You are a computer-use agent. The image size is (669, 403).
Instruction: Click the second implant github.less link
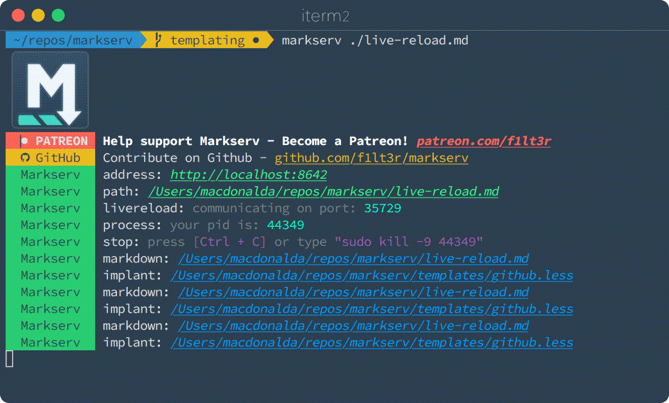pyautogui.click(x=372, y=309)
